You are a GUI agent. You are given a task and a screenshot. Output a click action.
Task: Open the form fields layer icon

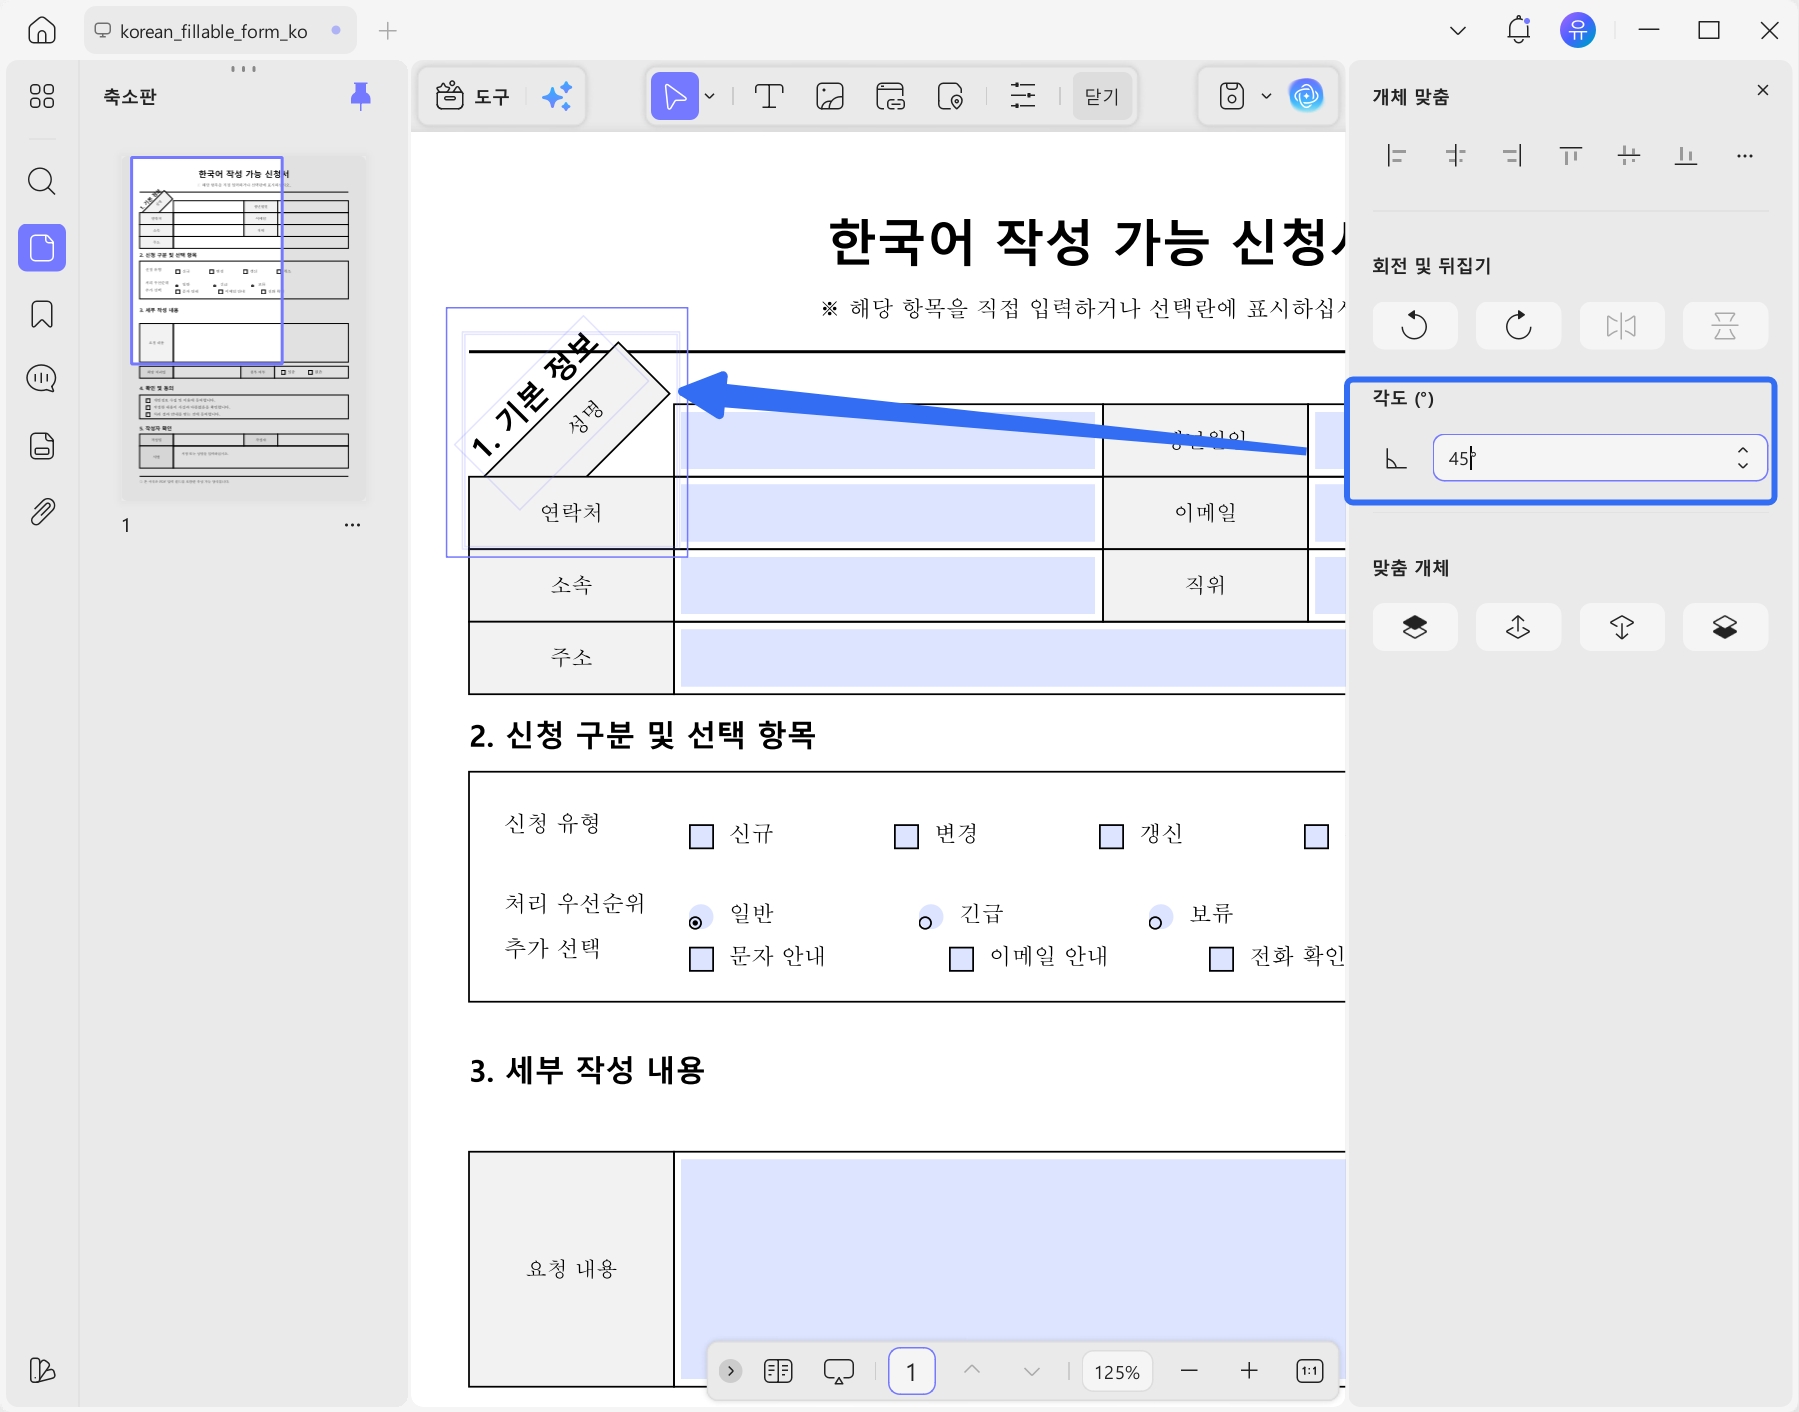[42, 446]
